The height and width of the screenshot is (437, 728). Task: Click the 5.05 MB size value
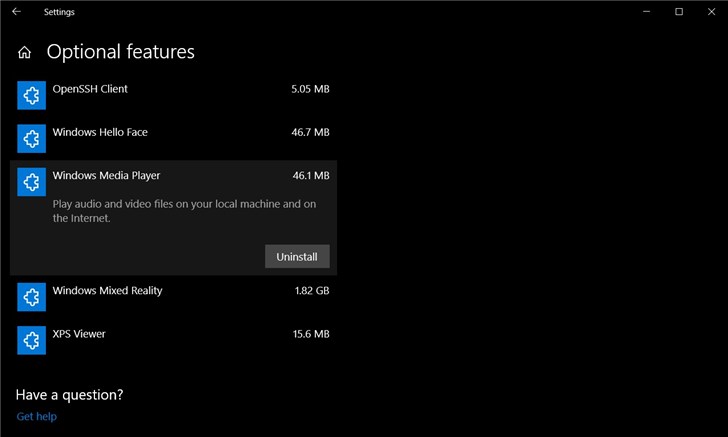pyautogui.click(x=310, y=89)
